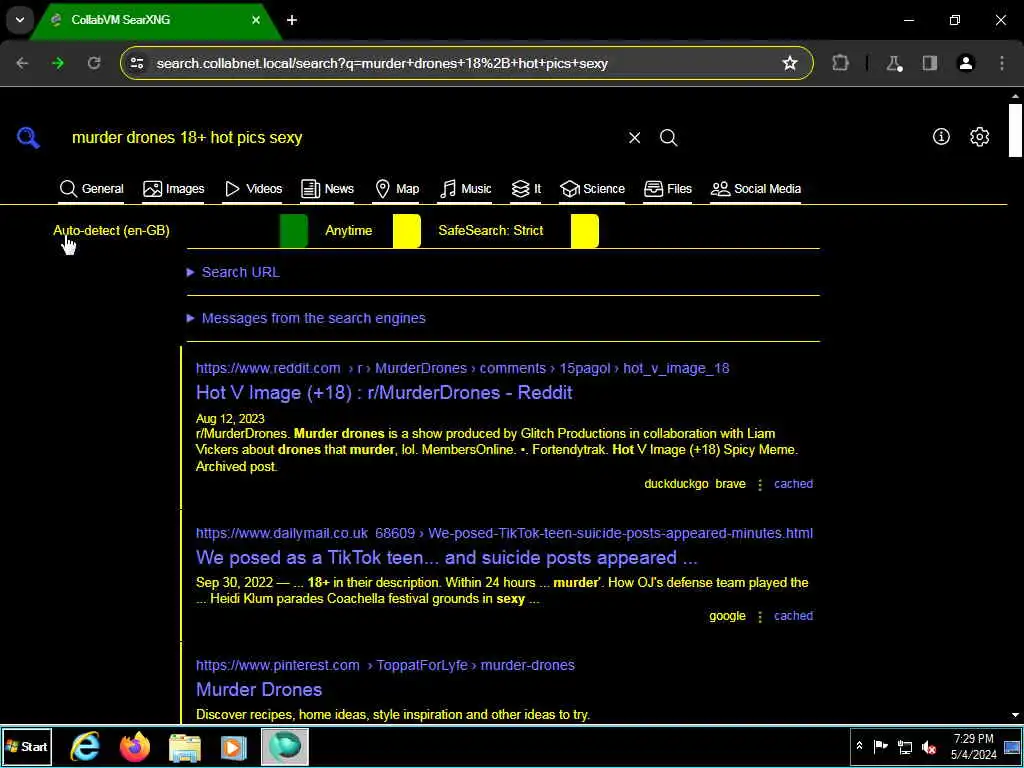Click the active taskbar browser icon
Image resolution: width=1024 pixels, height=768 pixels.
click(285, 746)
